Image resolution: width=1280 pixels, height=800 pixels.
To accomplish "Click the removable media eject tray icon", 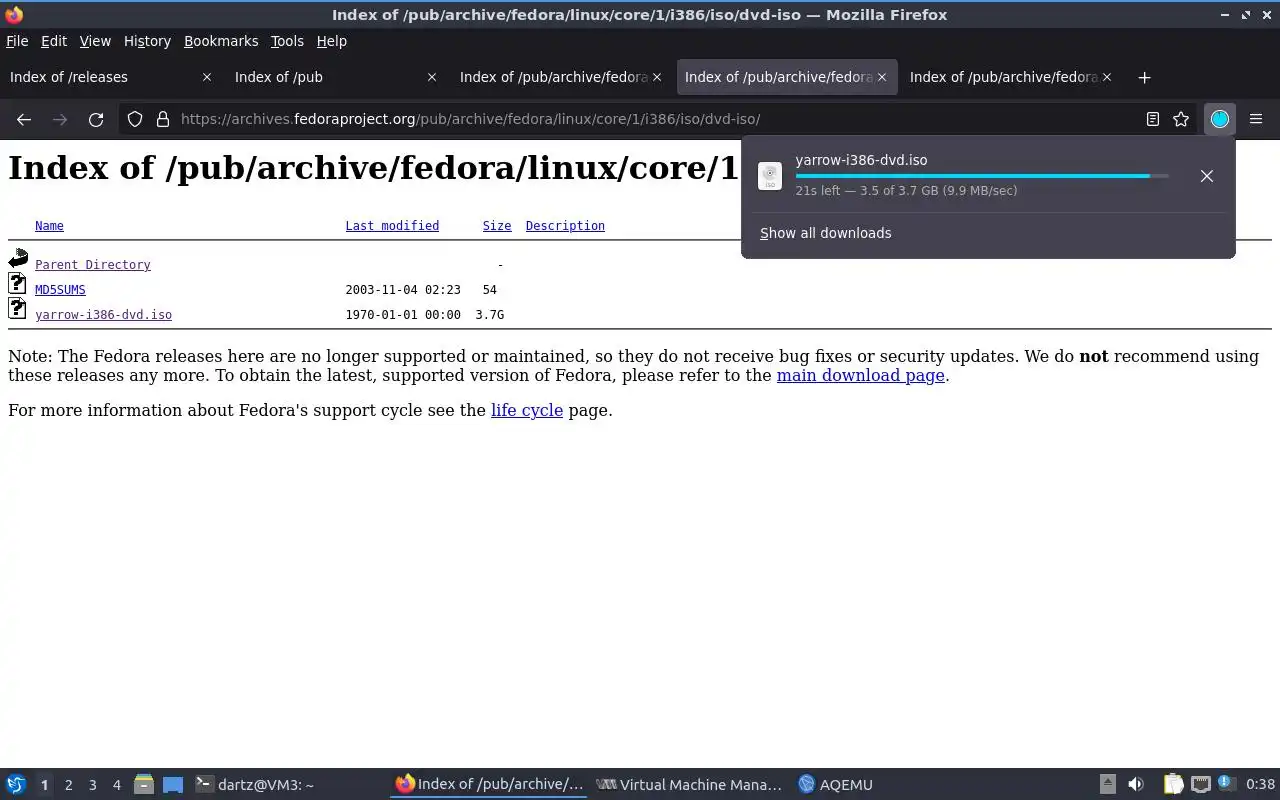I will tap(1108, 785).
